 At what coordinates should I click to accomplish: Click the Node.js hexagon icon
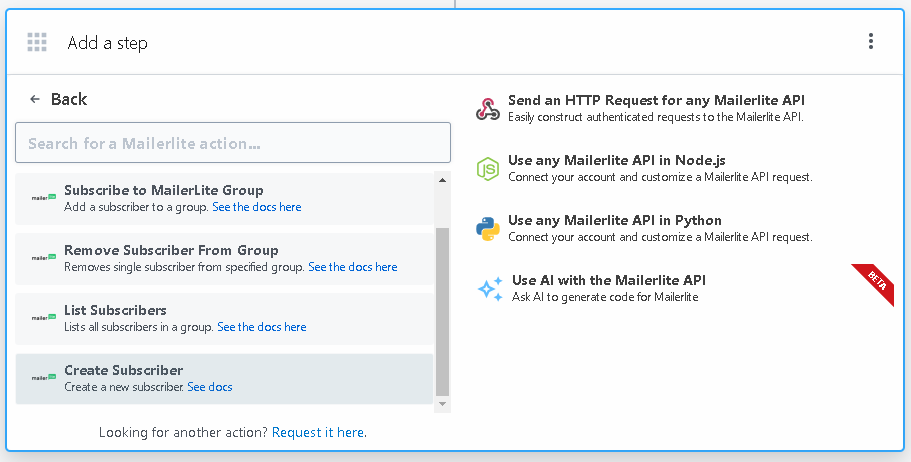tap(487, 169)
